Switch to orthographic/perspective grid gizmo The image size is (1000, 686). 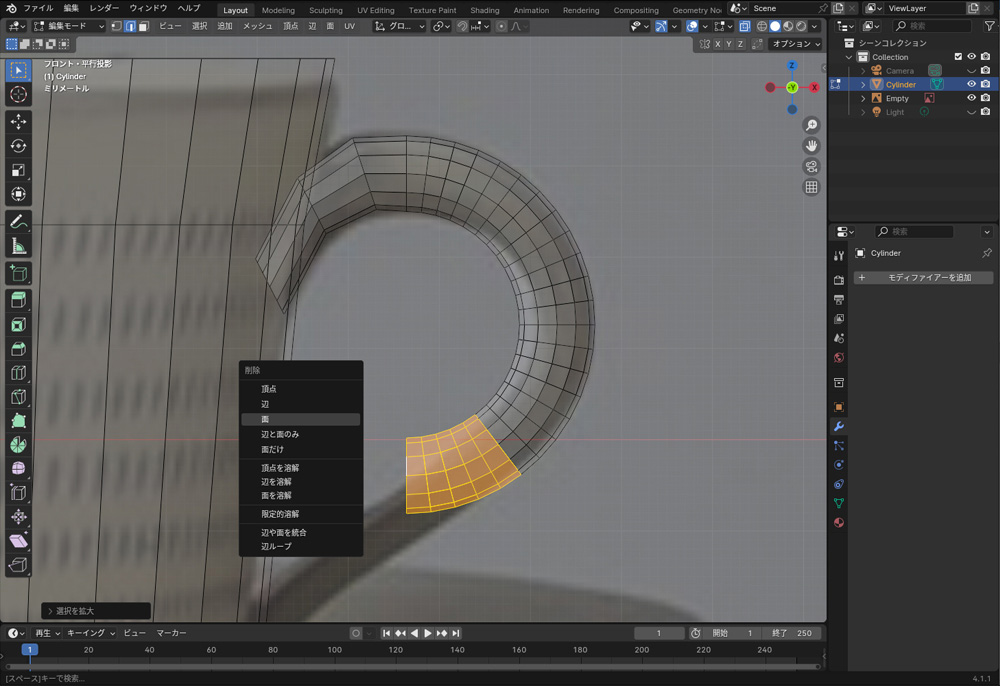[811, 188]
